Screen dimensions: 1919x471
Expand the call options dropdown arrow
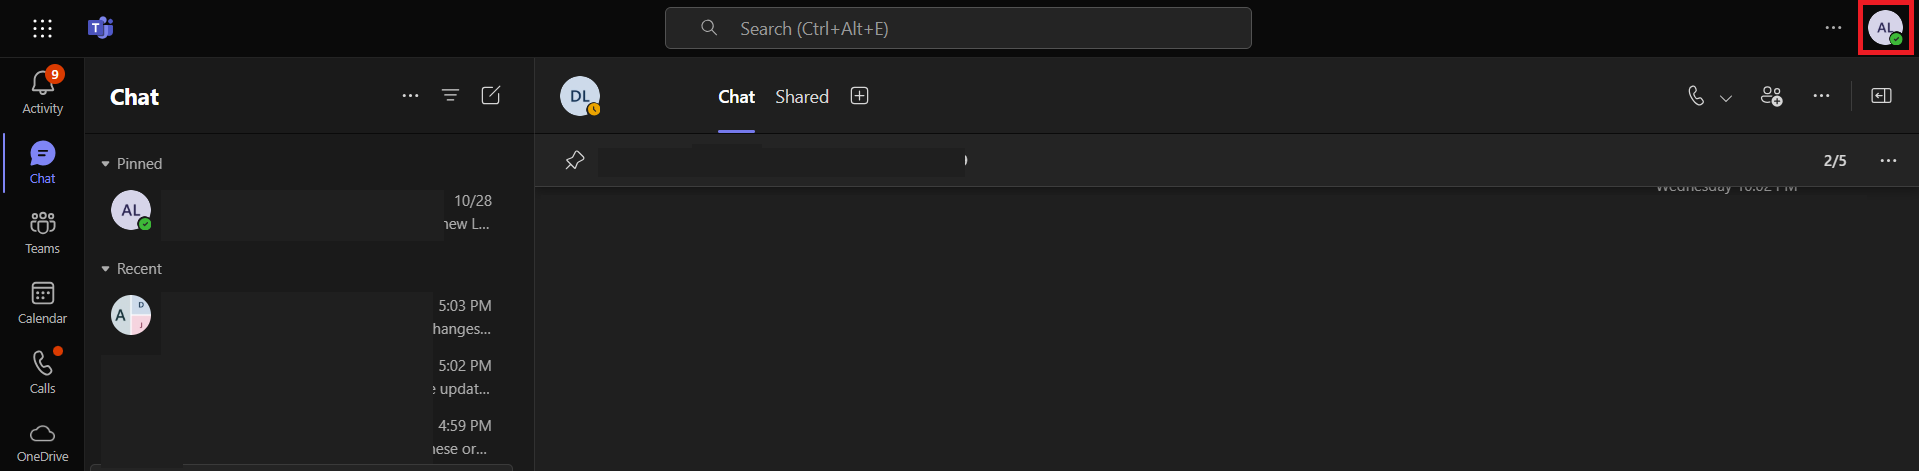click(1726, 97)
